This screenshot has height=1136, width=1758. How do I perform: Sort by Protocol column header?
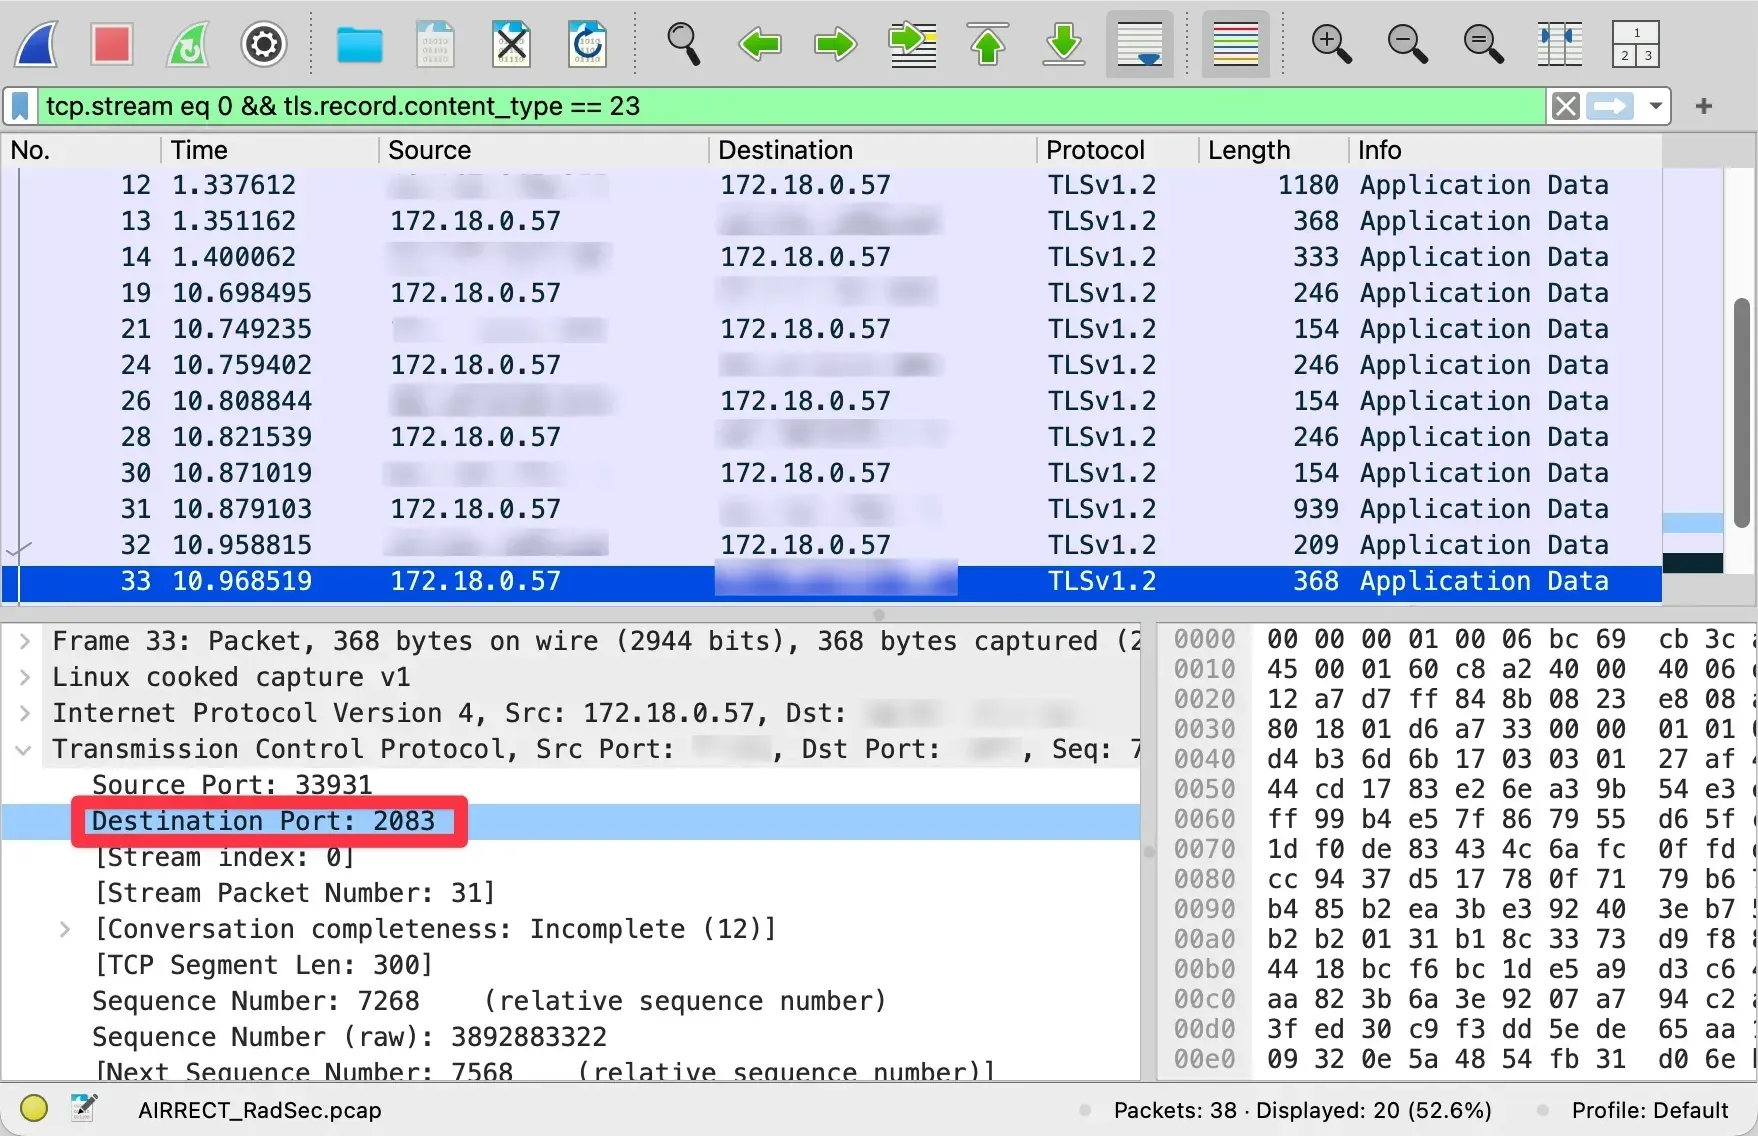tap(1117, 150)
